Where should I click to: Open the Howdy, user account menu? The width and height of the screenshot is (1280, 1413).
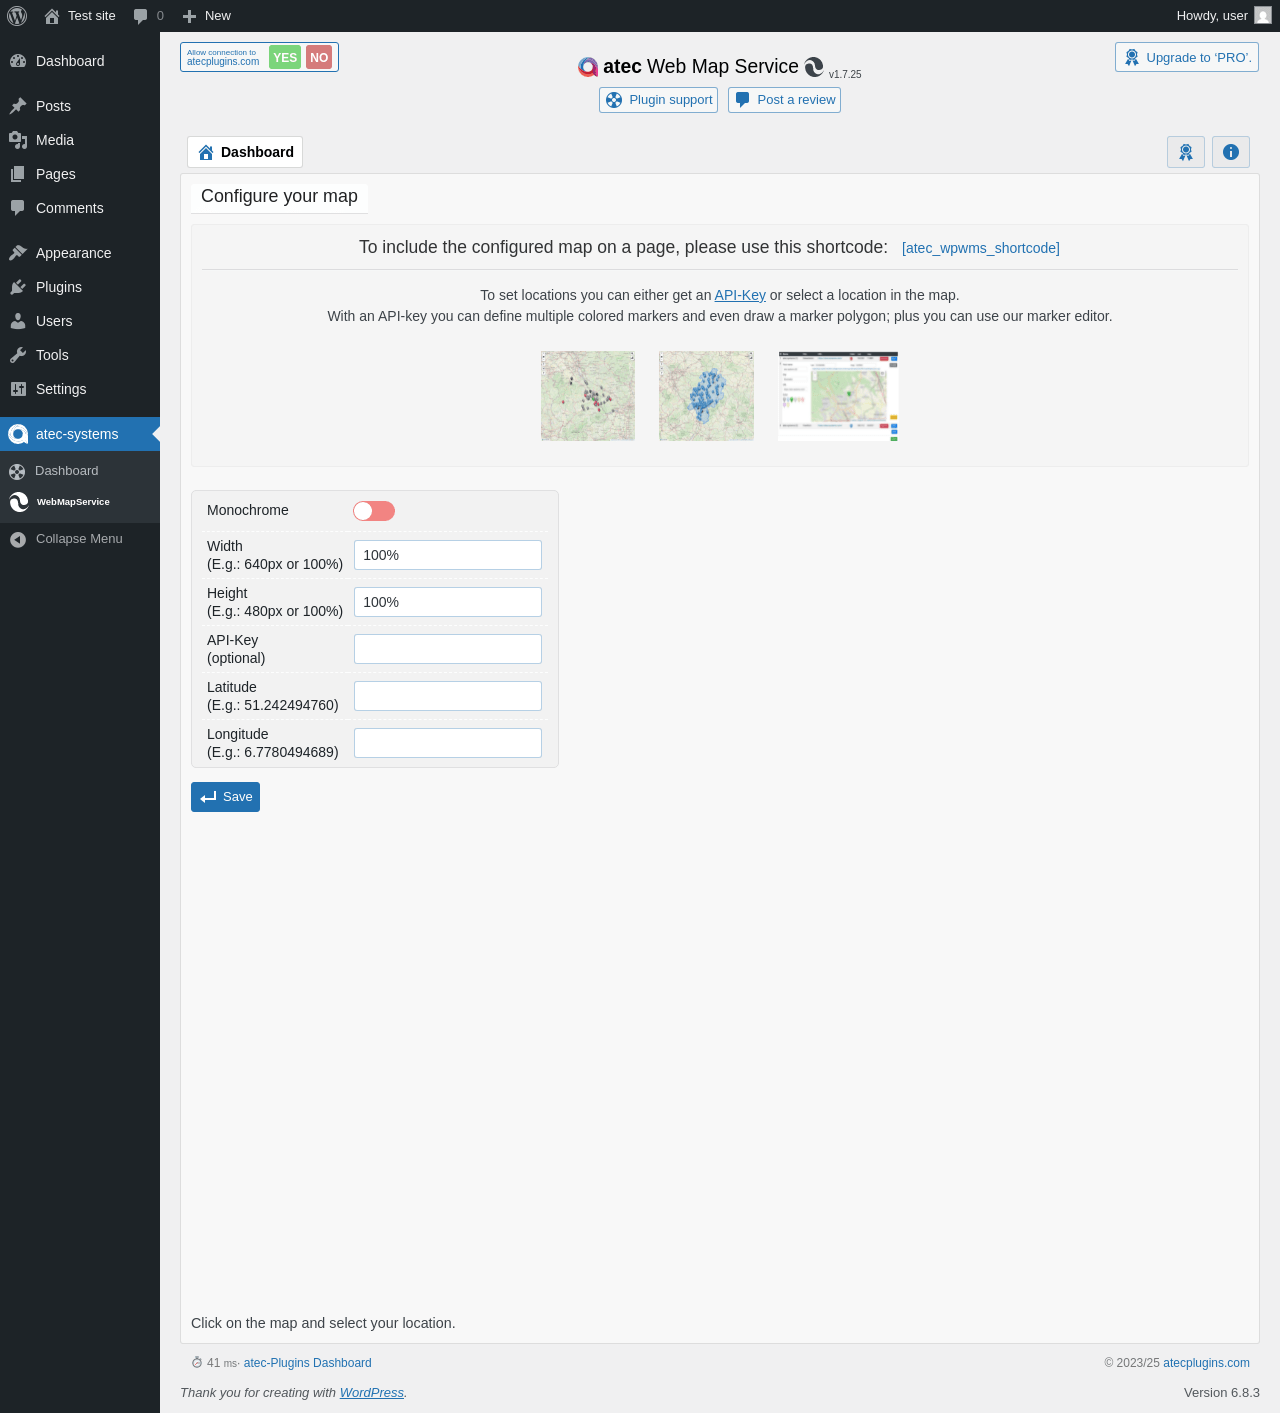(1223, 16)
